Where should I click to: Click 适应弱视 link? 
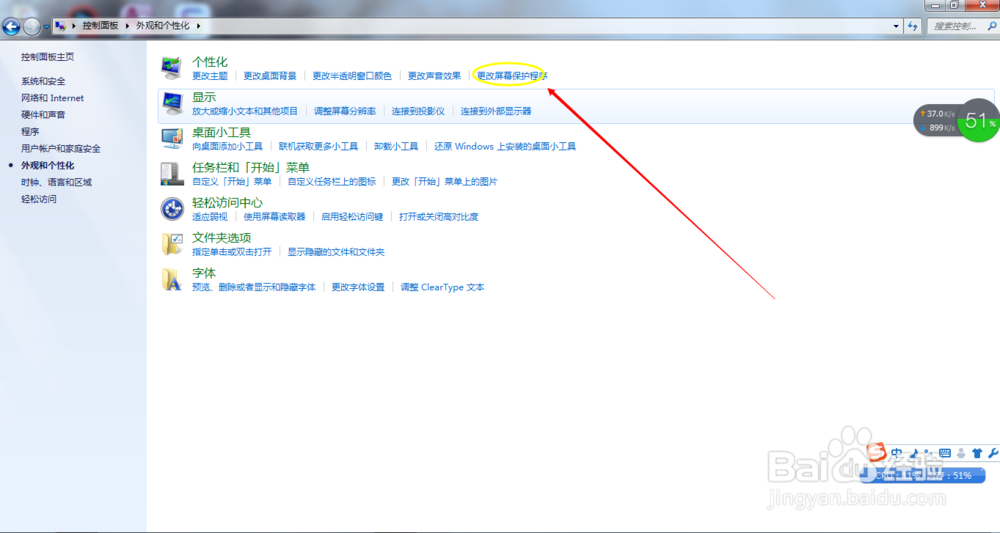tap(210, 217)
